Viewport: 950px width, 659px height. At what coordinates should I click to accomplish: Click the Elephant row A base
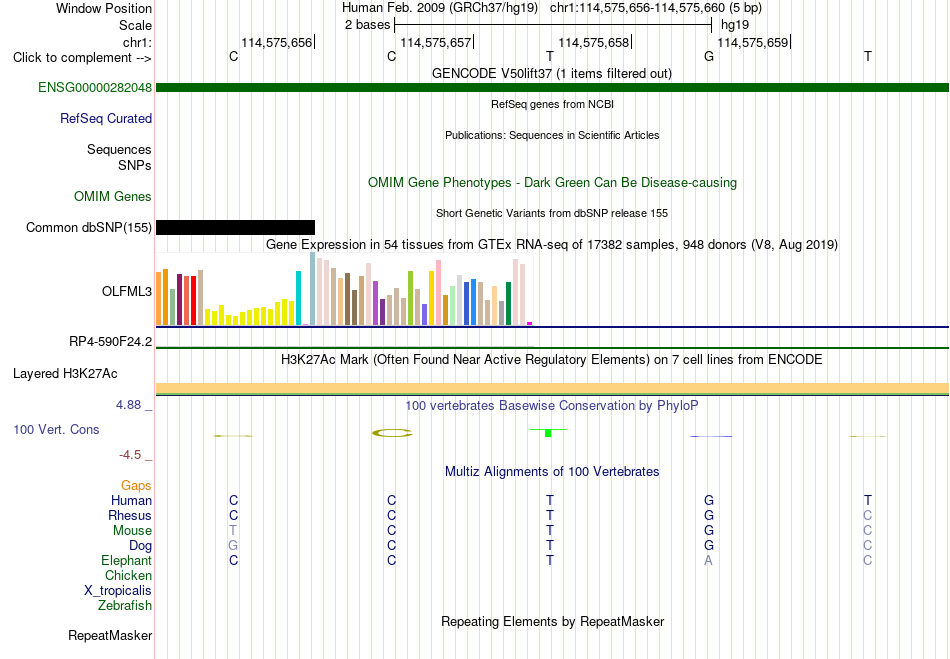click(x=708, y=560)
